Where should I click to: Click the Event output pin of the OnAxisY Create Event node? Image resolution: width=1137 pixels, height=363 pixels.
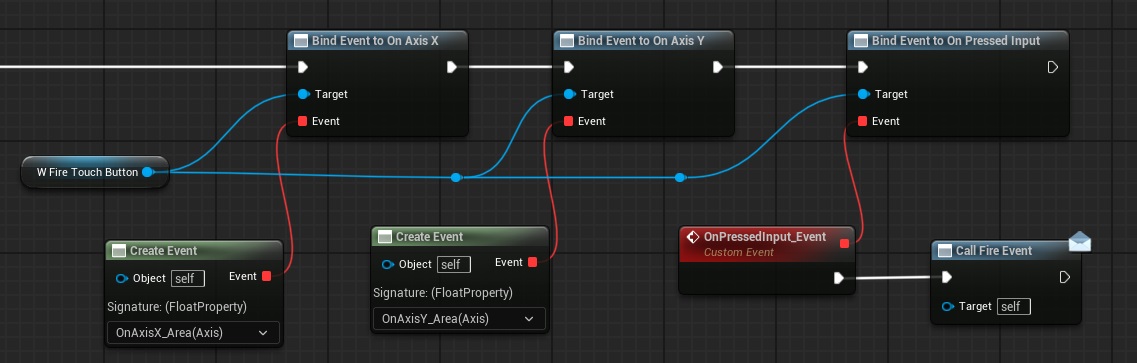[x=533, y=262]
